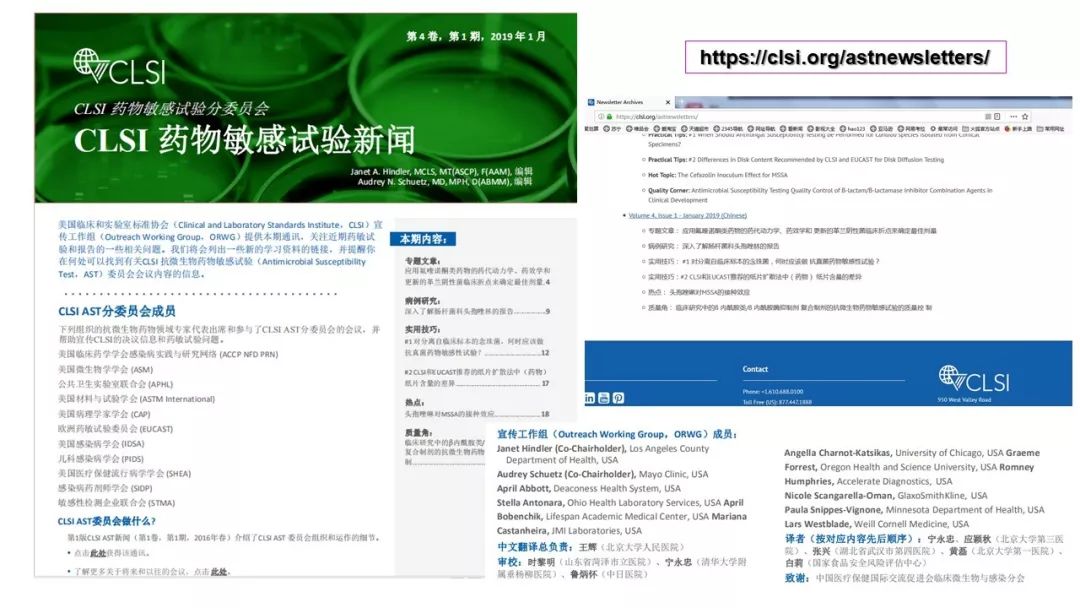This screenshot has height=608, width=1080.
Task: Click Audrey Schuetz (Co-Chairholder) name
Action: tap(565, 474)
